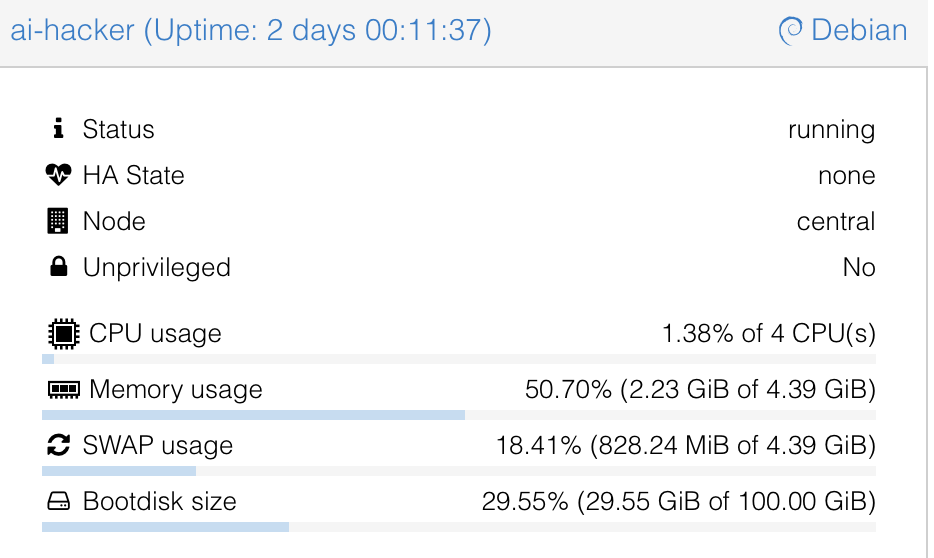
Task: Click the Memory usage RAM icon
Action: tap(63, 389)
